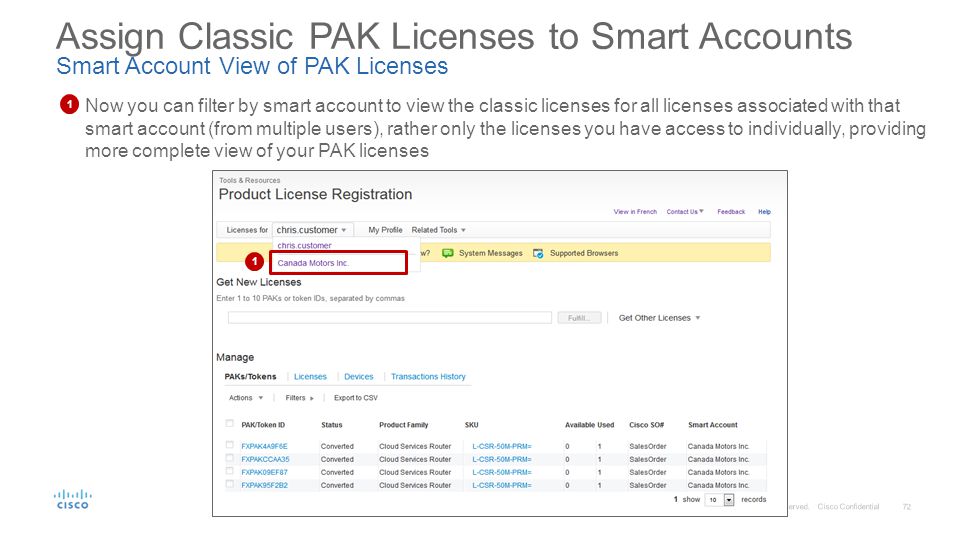Image resolution: width=960 pixels, height=540 pixels.
Task: Click the Supported Browsers label
Action: 584,253
